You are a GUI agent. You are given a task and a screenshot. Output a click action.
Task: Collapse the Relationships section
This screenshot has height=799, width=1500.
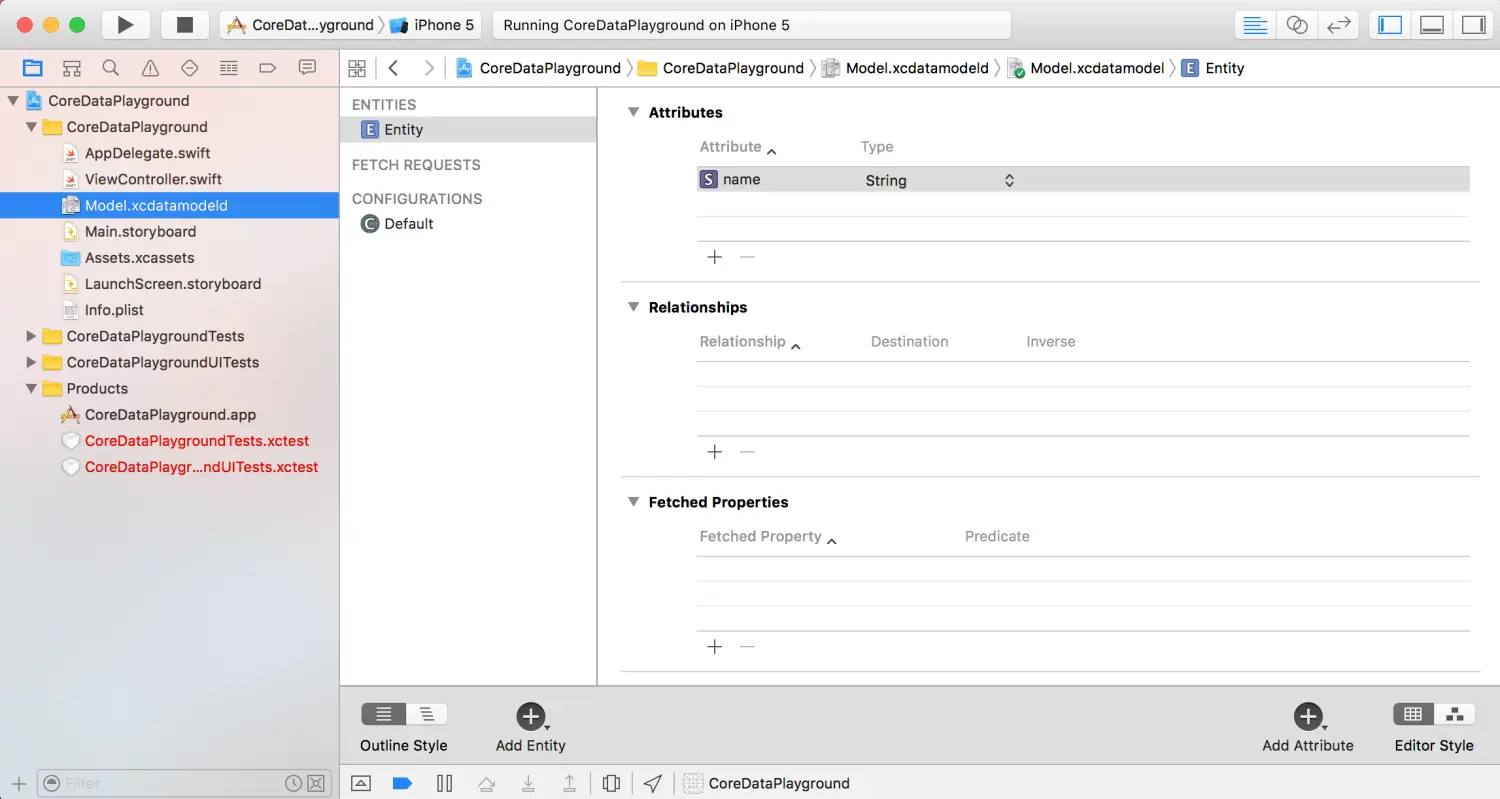(633, 307)
